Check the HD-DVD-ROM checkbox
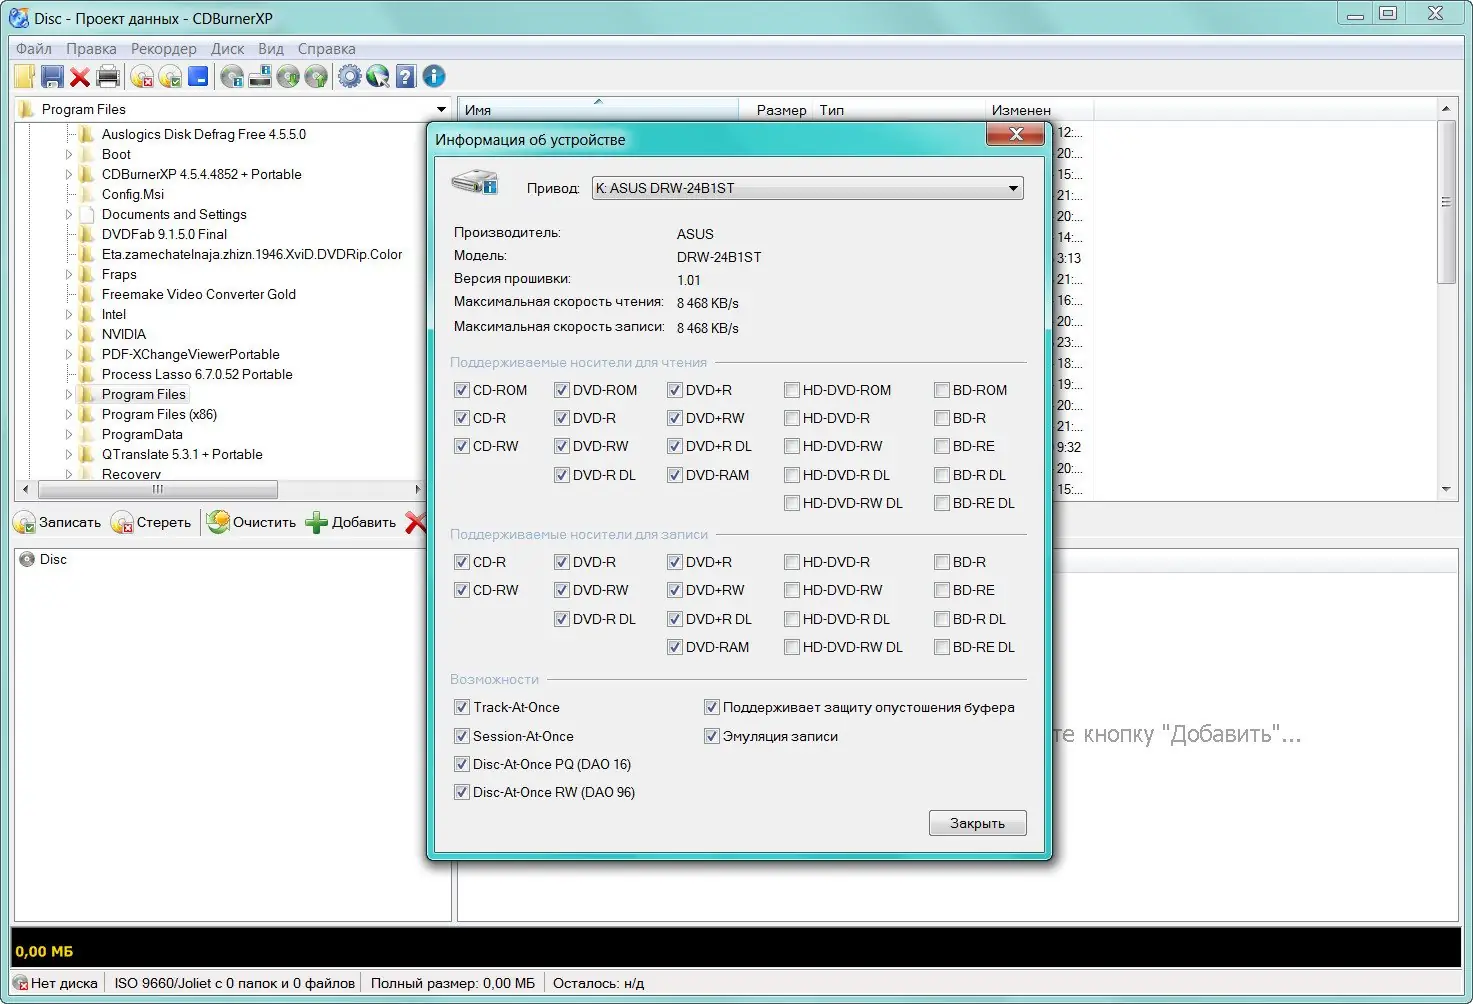This screenshot has width=1473, height=1004. pyautogui.click(x=792, y=390)
